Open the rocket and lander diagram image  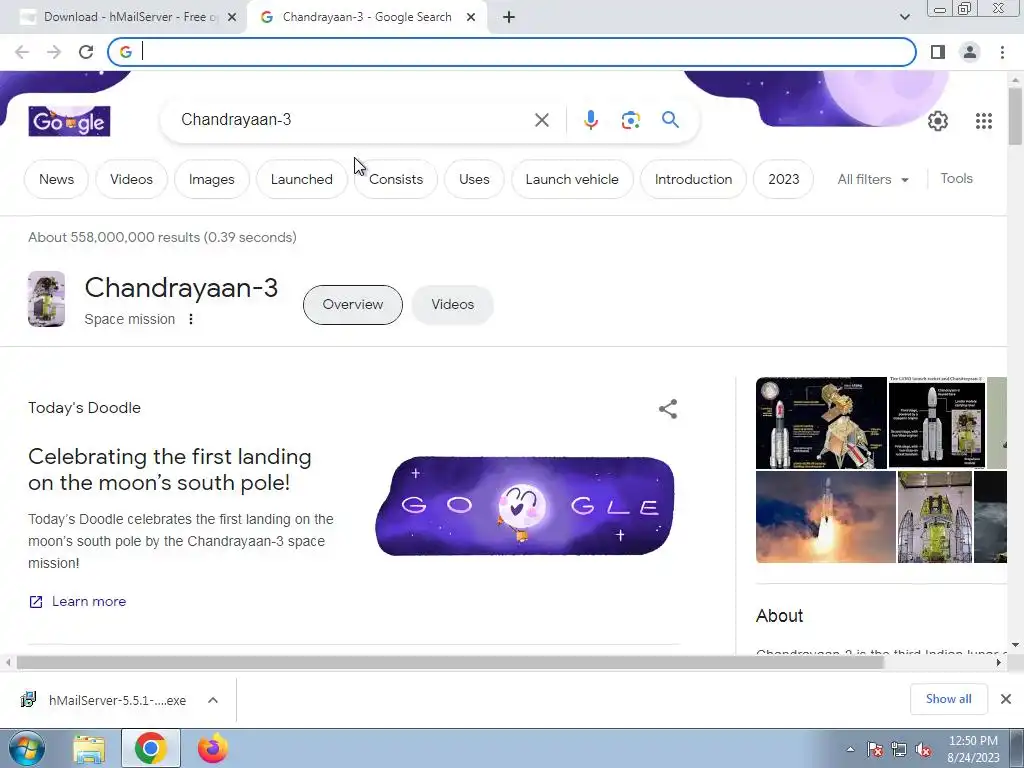pos(821,423)
